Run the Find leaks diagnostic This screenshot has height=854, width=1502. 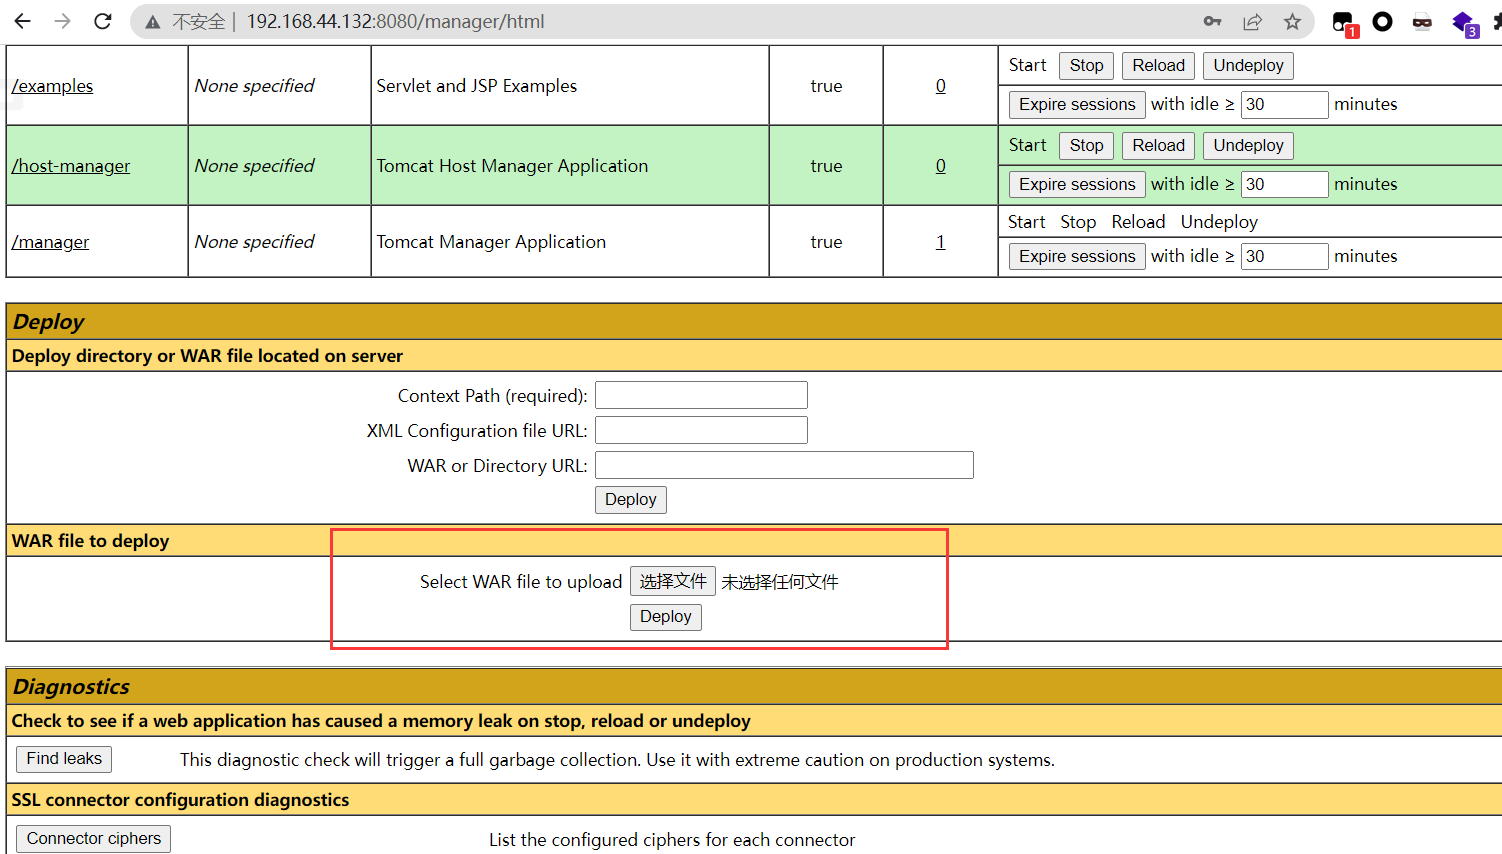64,759
